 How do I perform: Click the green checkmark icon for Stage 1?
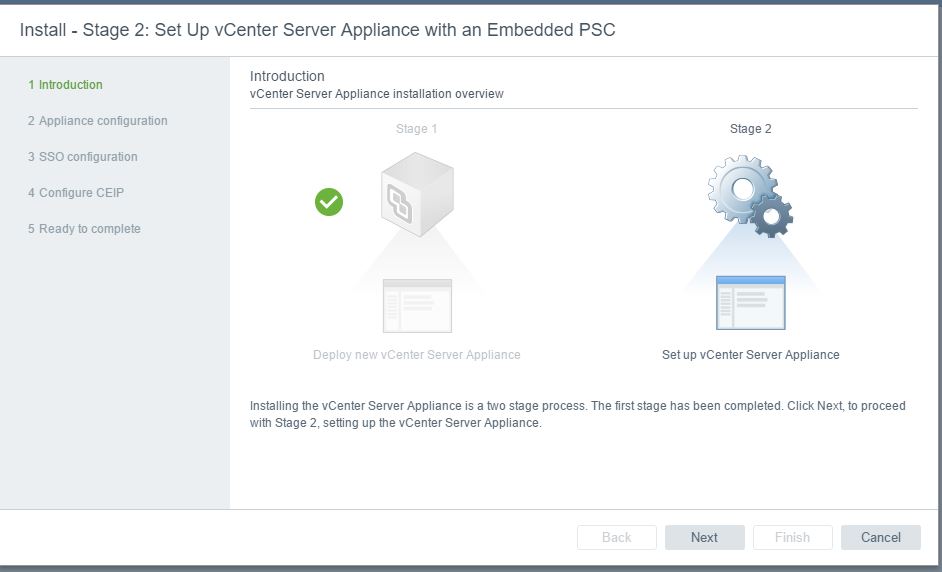click(329, 202)
